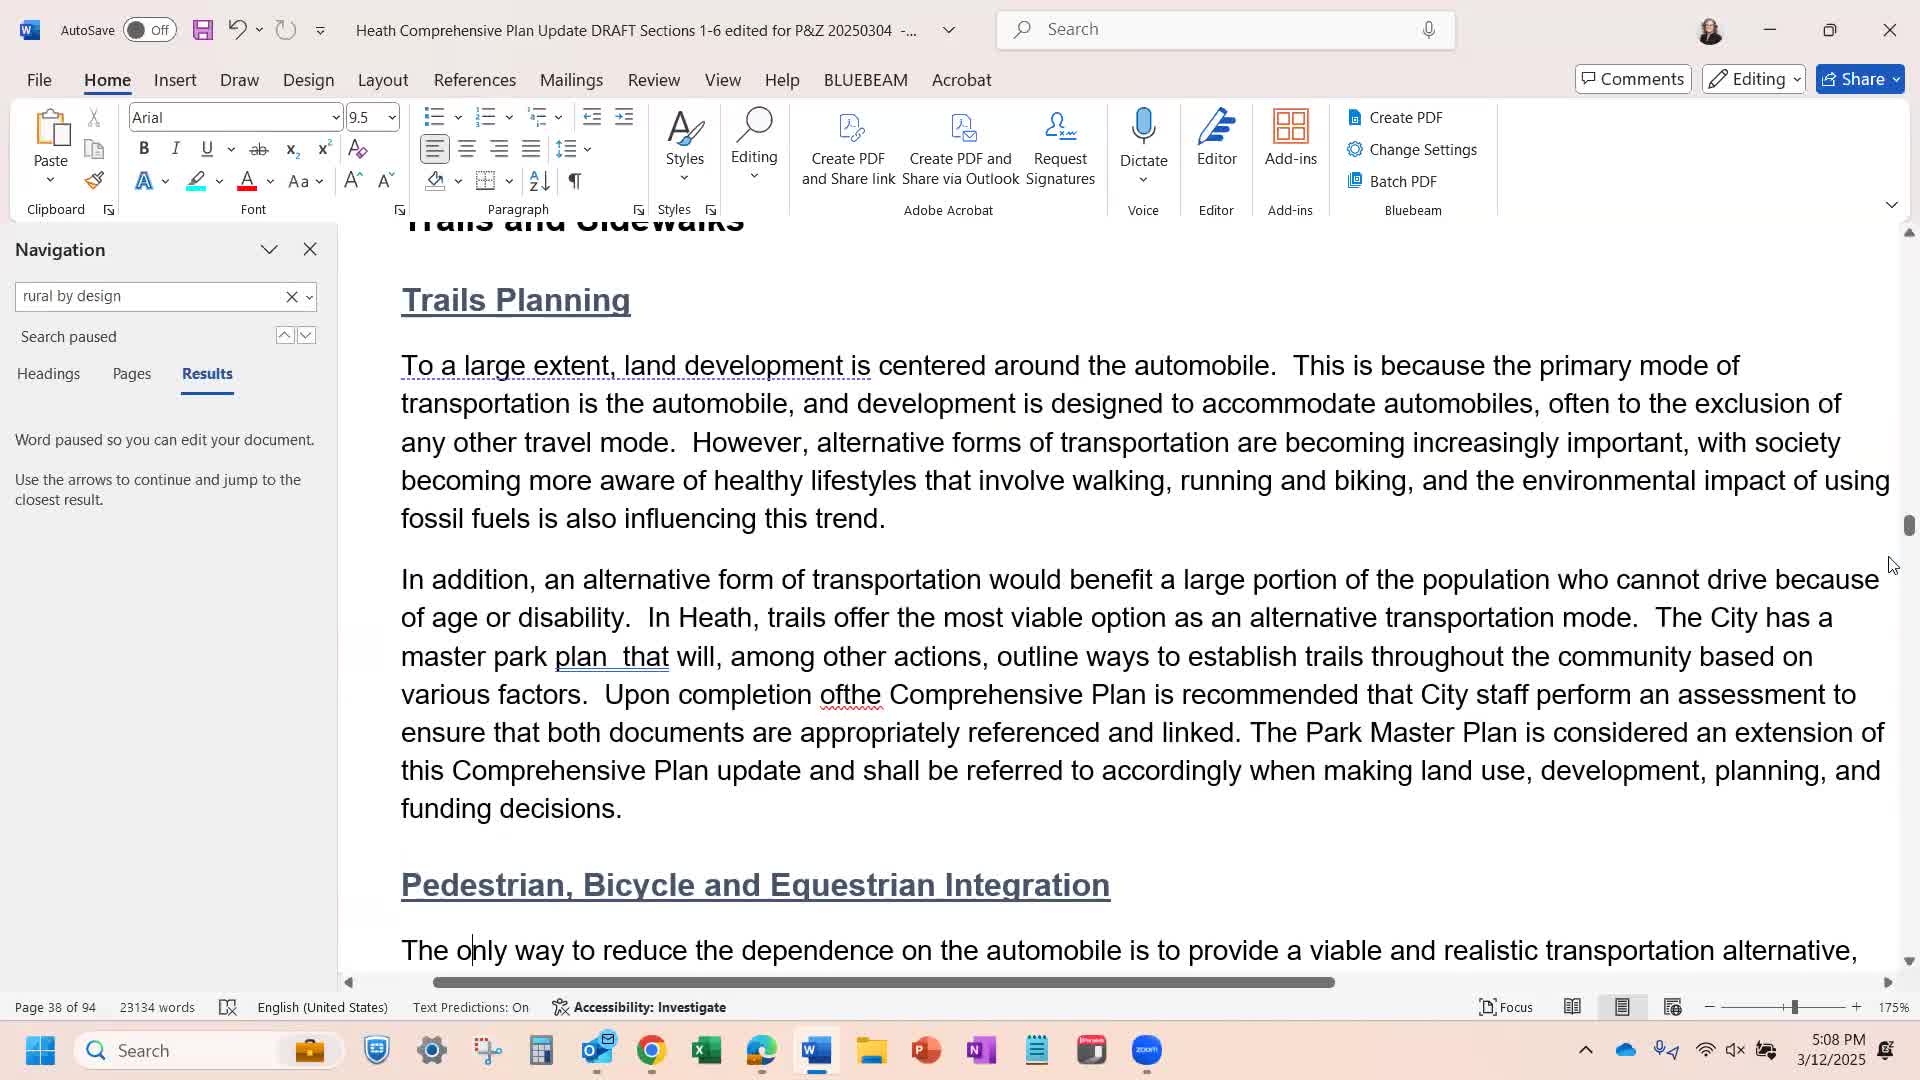1920x1080 pixels.
Task: Toggle the AutoSave switch
Action: point(149,30)
